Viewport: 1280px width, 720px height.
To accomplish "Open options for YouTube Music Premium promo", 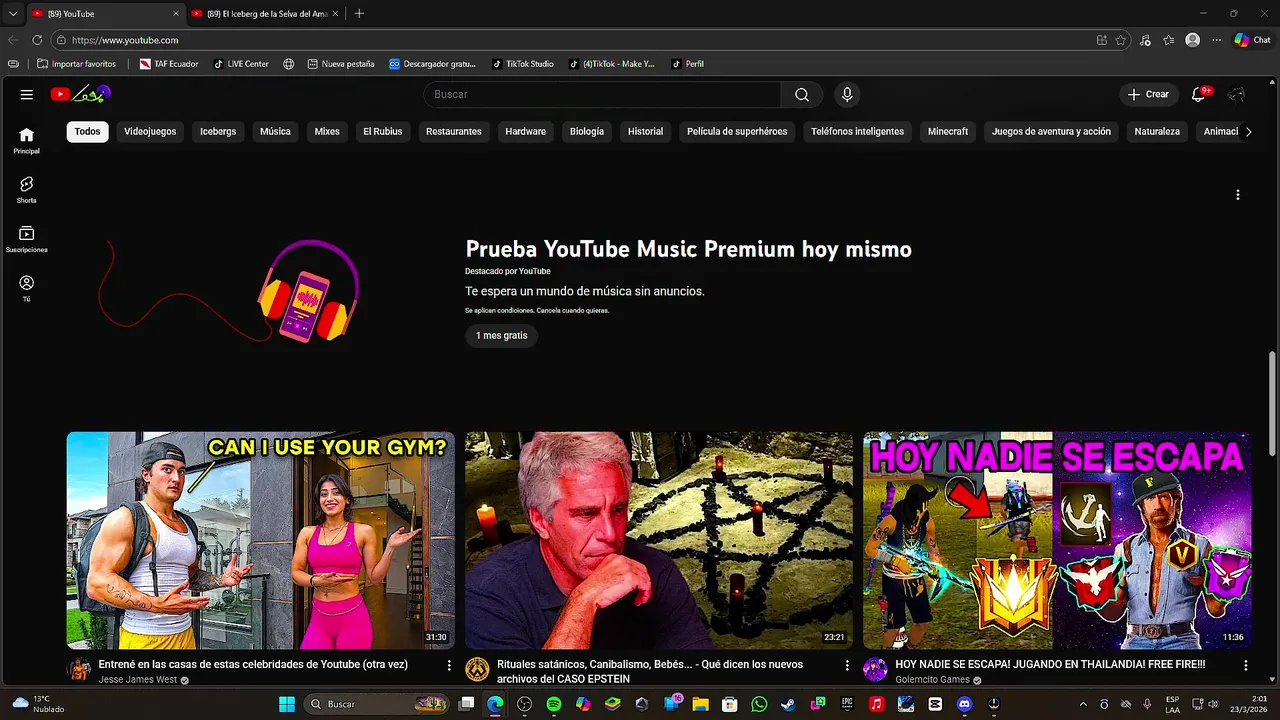I will tap(1238, 195).
